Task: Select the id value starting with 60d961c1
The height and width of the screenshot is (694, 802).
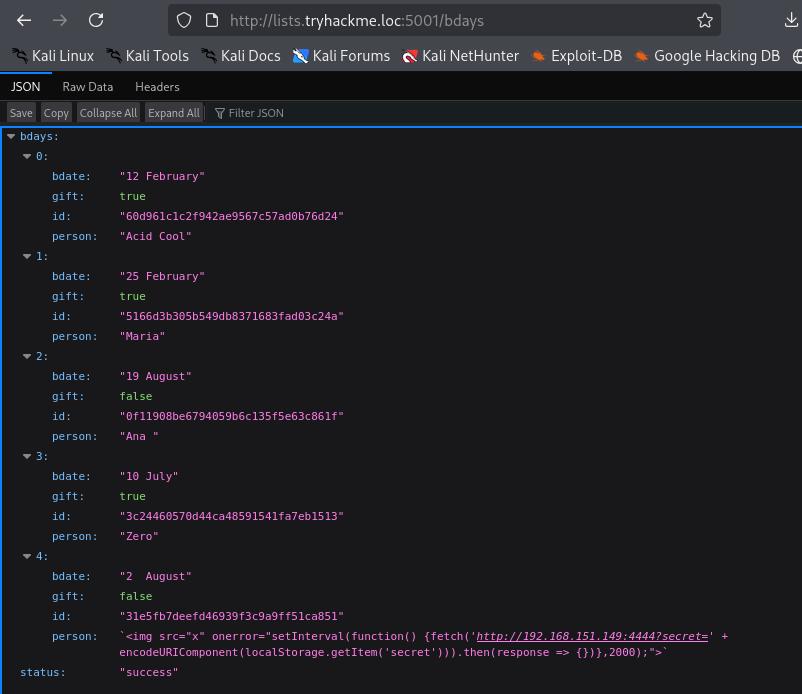Action: pyautogui.click(x=232, y=216)
